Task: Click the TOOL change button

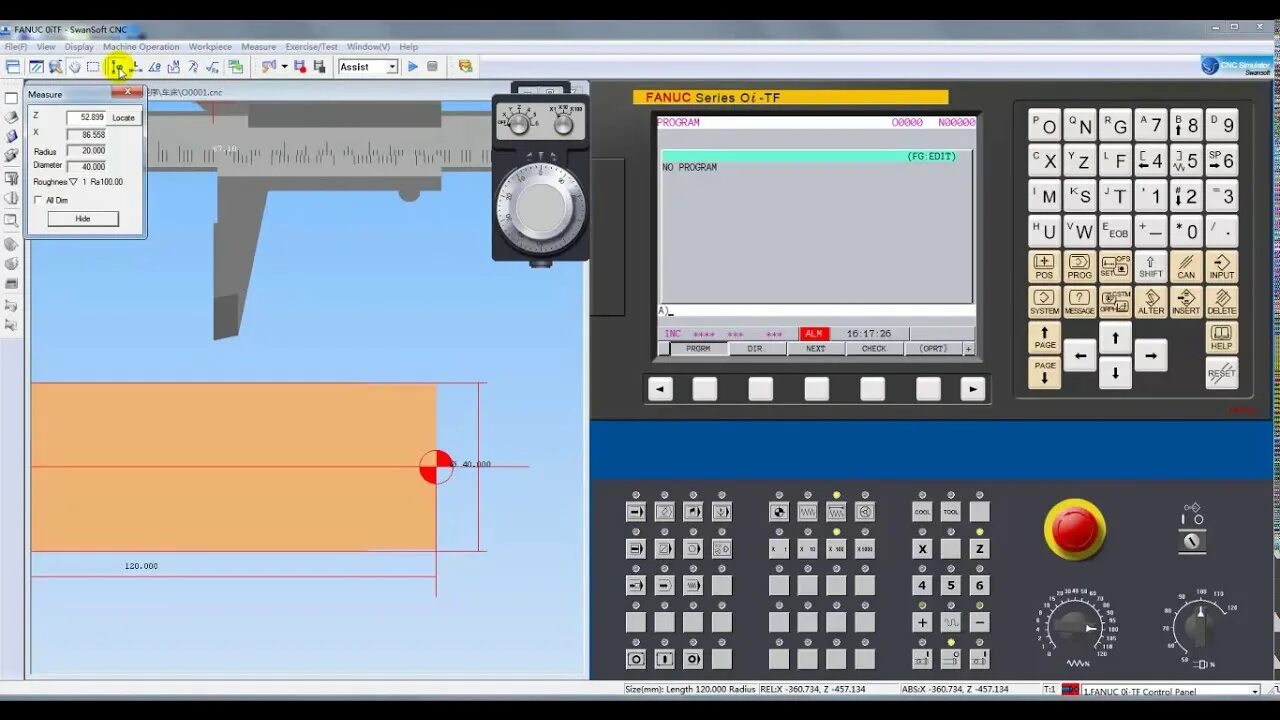Action: (951, 512)
